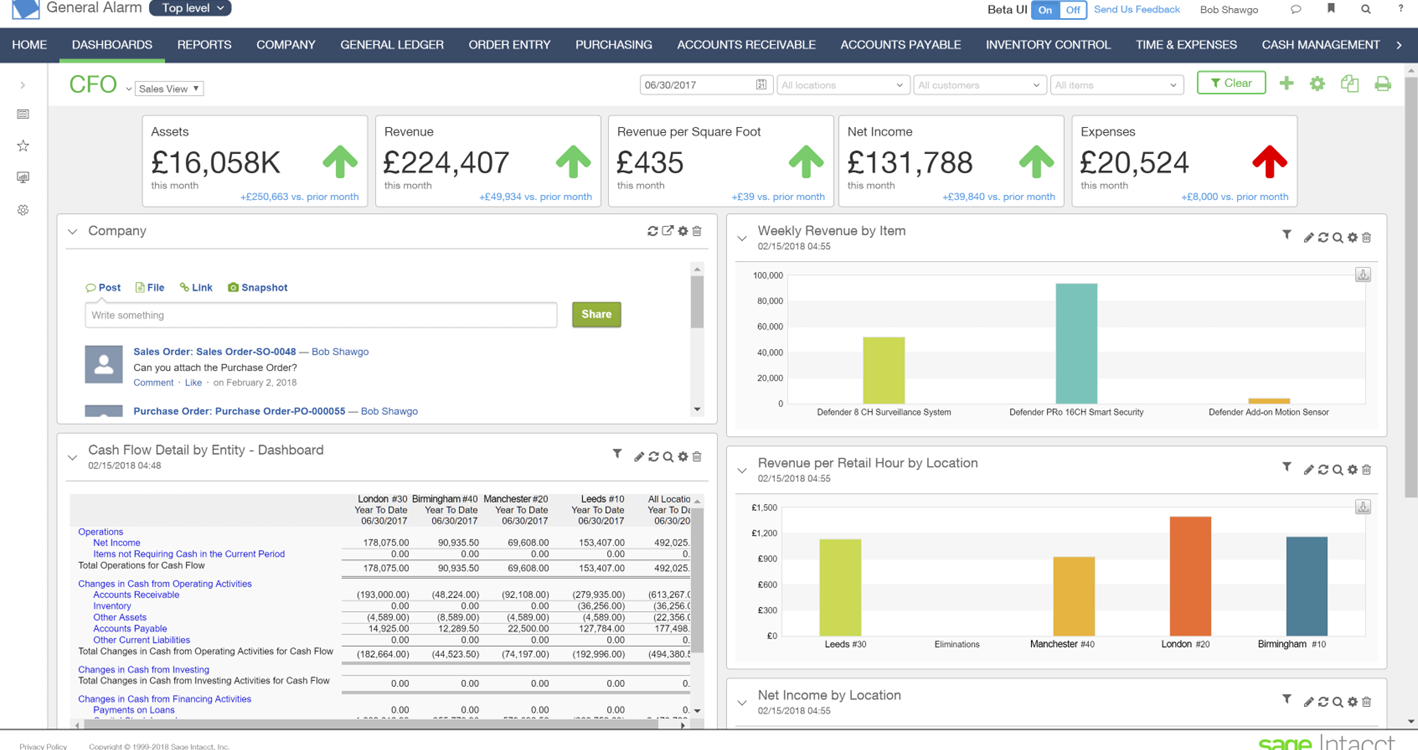Zoom Weekly Revenue by Item with magnifier
The width and height of the screenshot is (1418, 750).
click(1338, 238)
